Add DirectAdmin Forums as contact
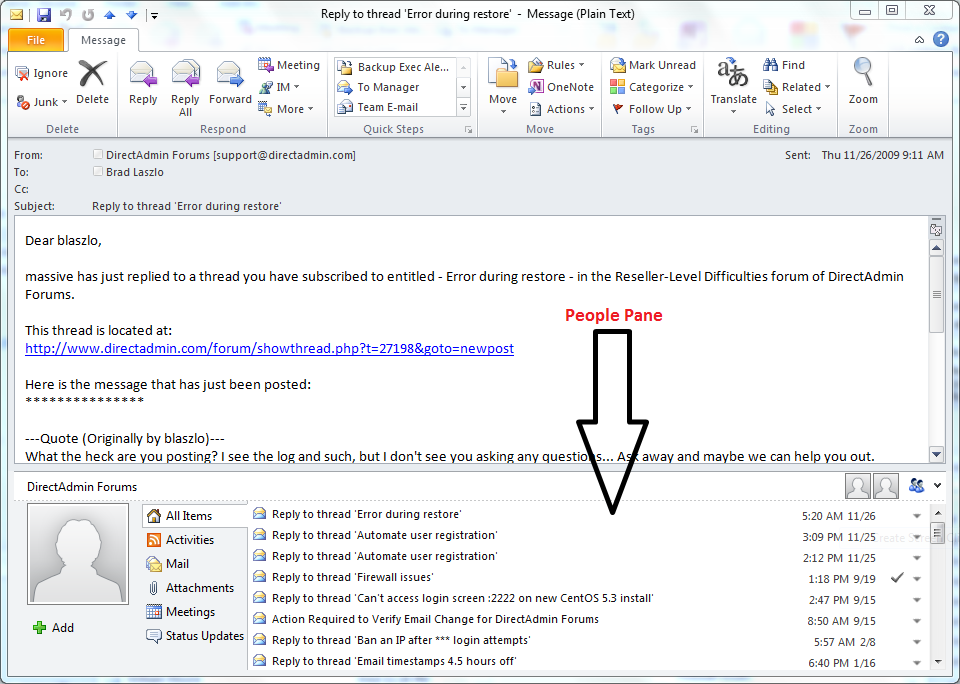Screen dimensions: 960x684 point(53,628)
